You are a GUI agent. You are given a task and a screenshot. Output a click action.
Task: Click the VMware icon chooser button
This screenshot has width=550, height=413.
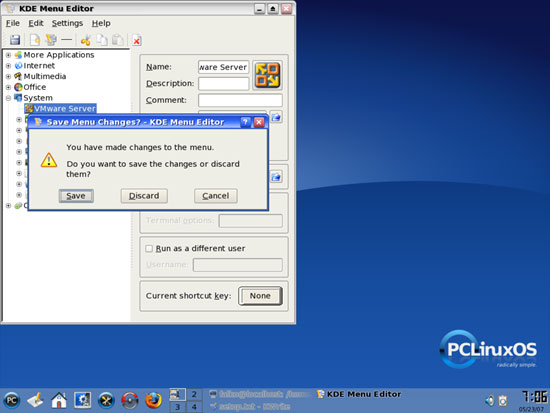(x=267, y=75)
